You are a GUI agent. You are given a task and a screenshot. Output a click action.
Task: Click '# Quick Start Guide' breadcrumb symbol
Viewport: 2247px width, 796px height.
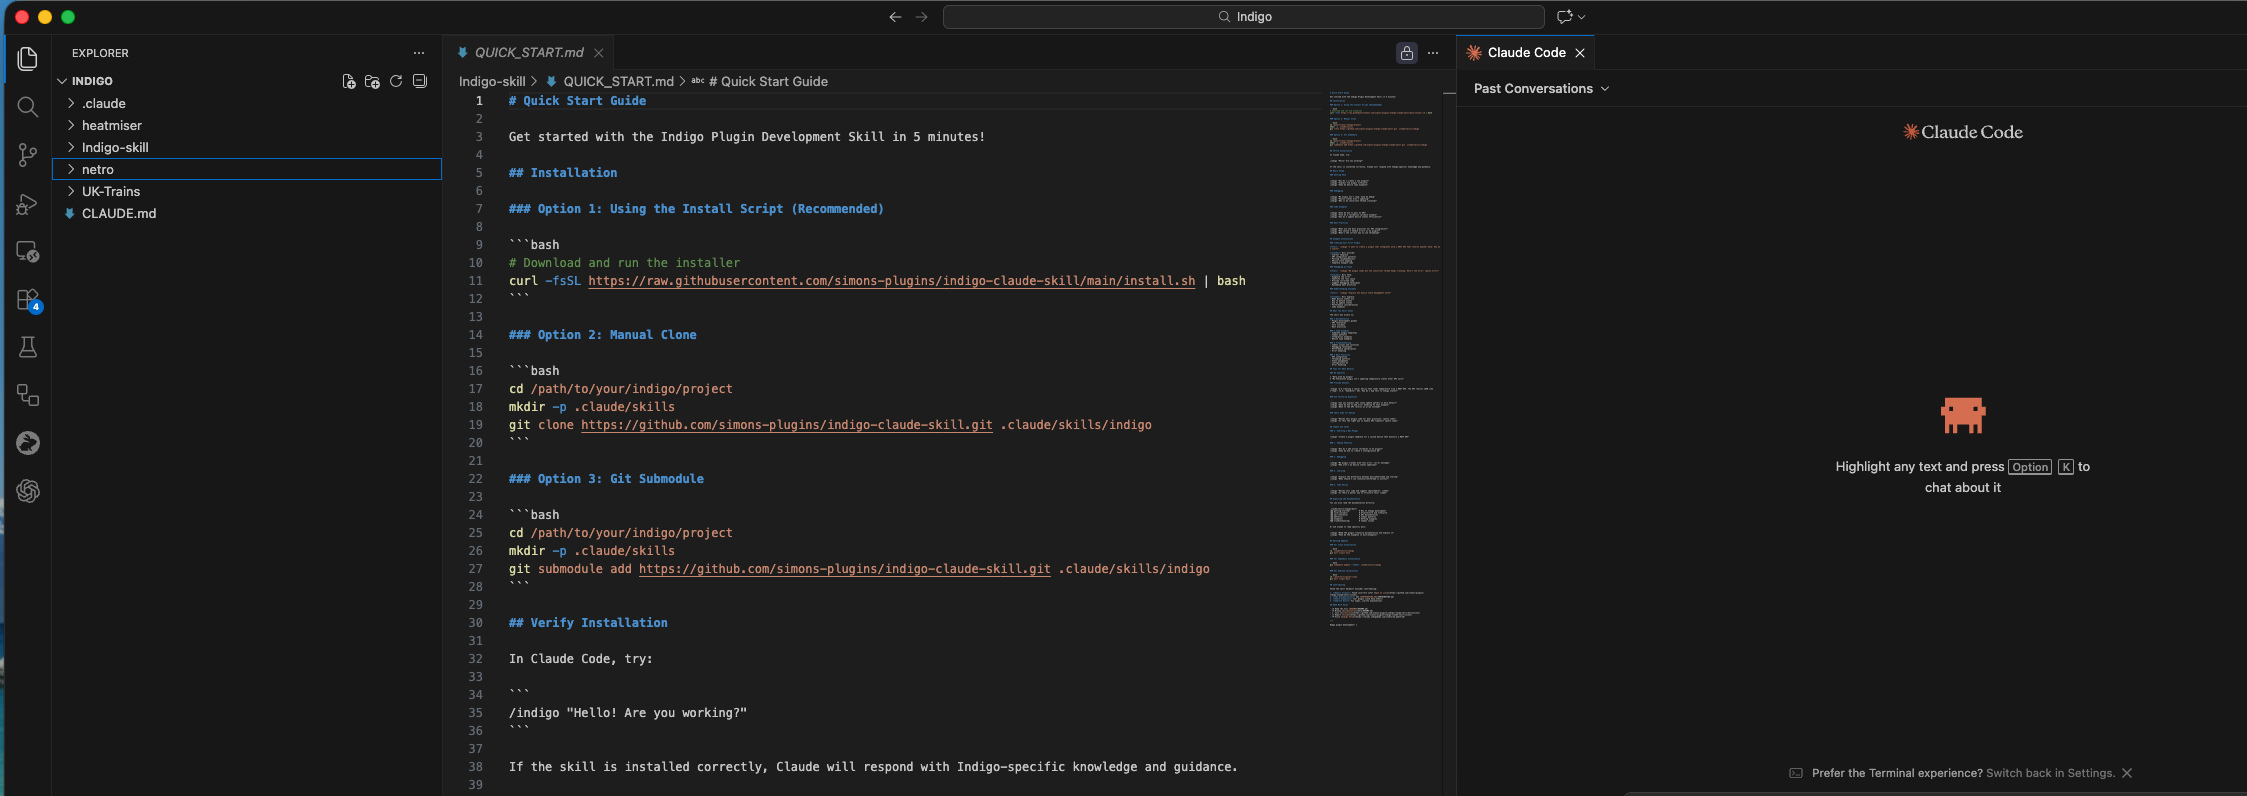768,81
